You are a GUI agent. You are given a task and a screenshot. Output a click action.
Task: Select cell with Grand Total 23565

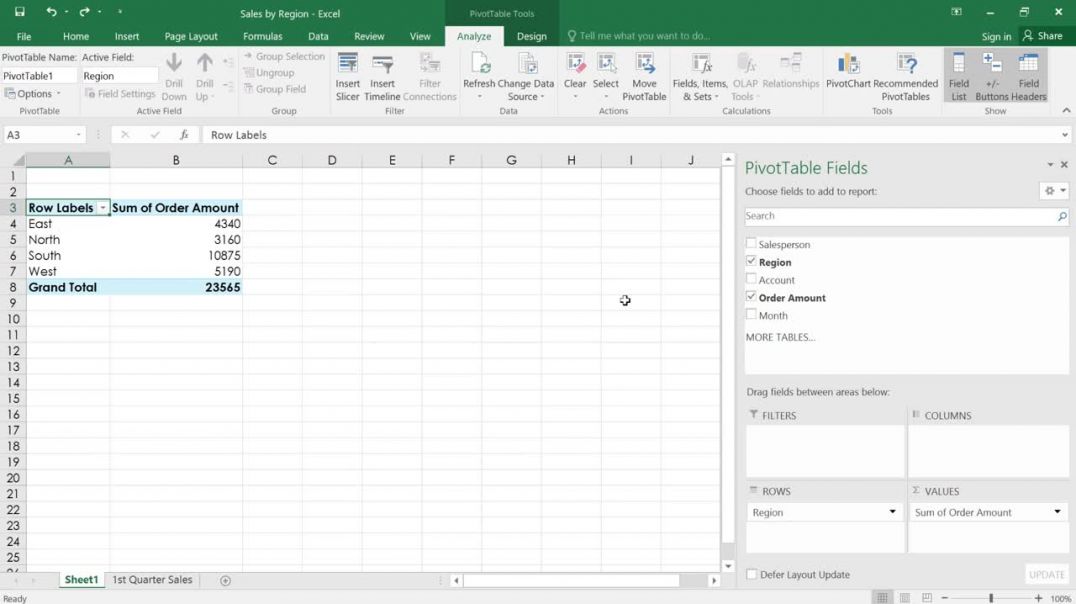click(176, 288)
